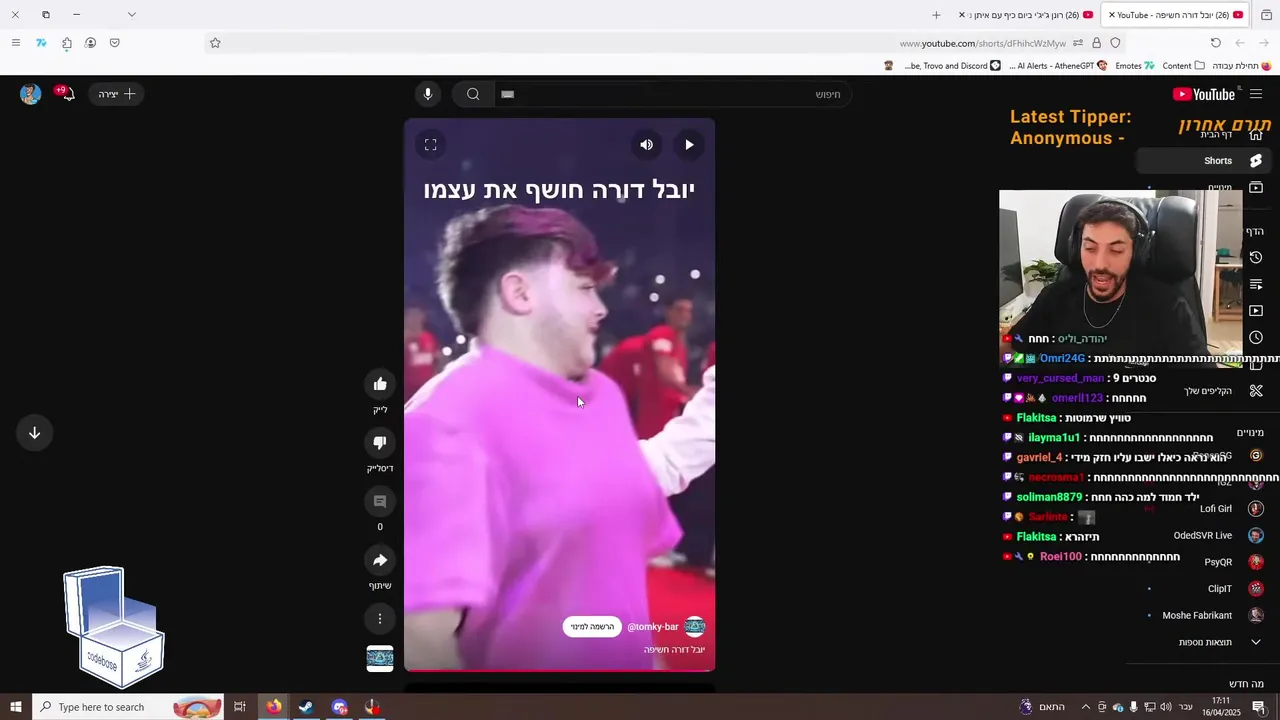Bookmark this page with star icon

tap(215, 43)
